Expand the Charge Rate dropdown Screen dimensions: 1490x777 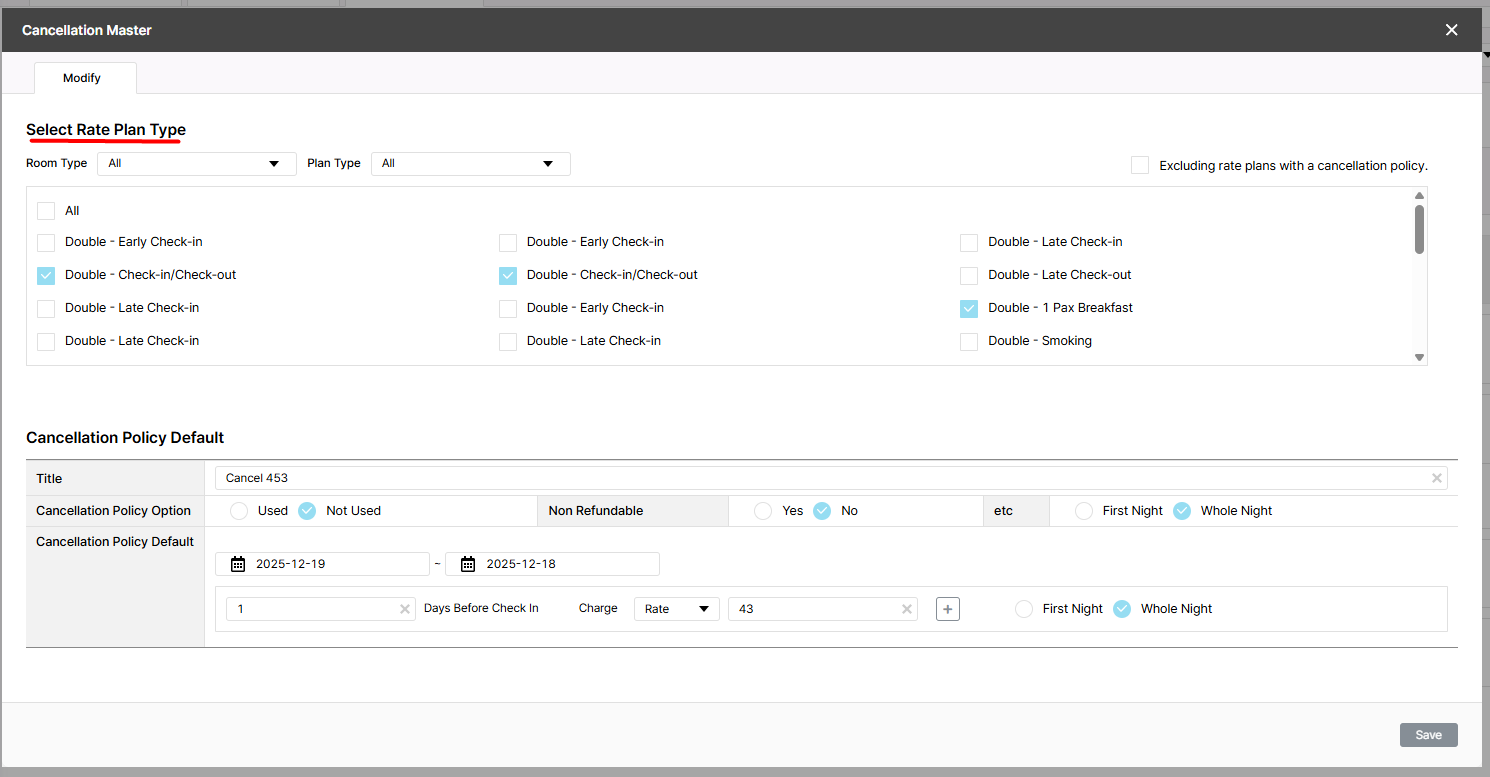(676, 609)
